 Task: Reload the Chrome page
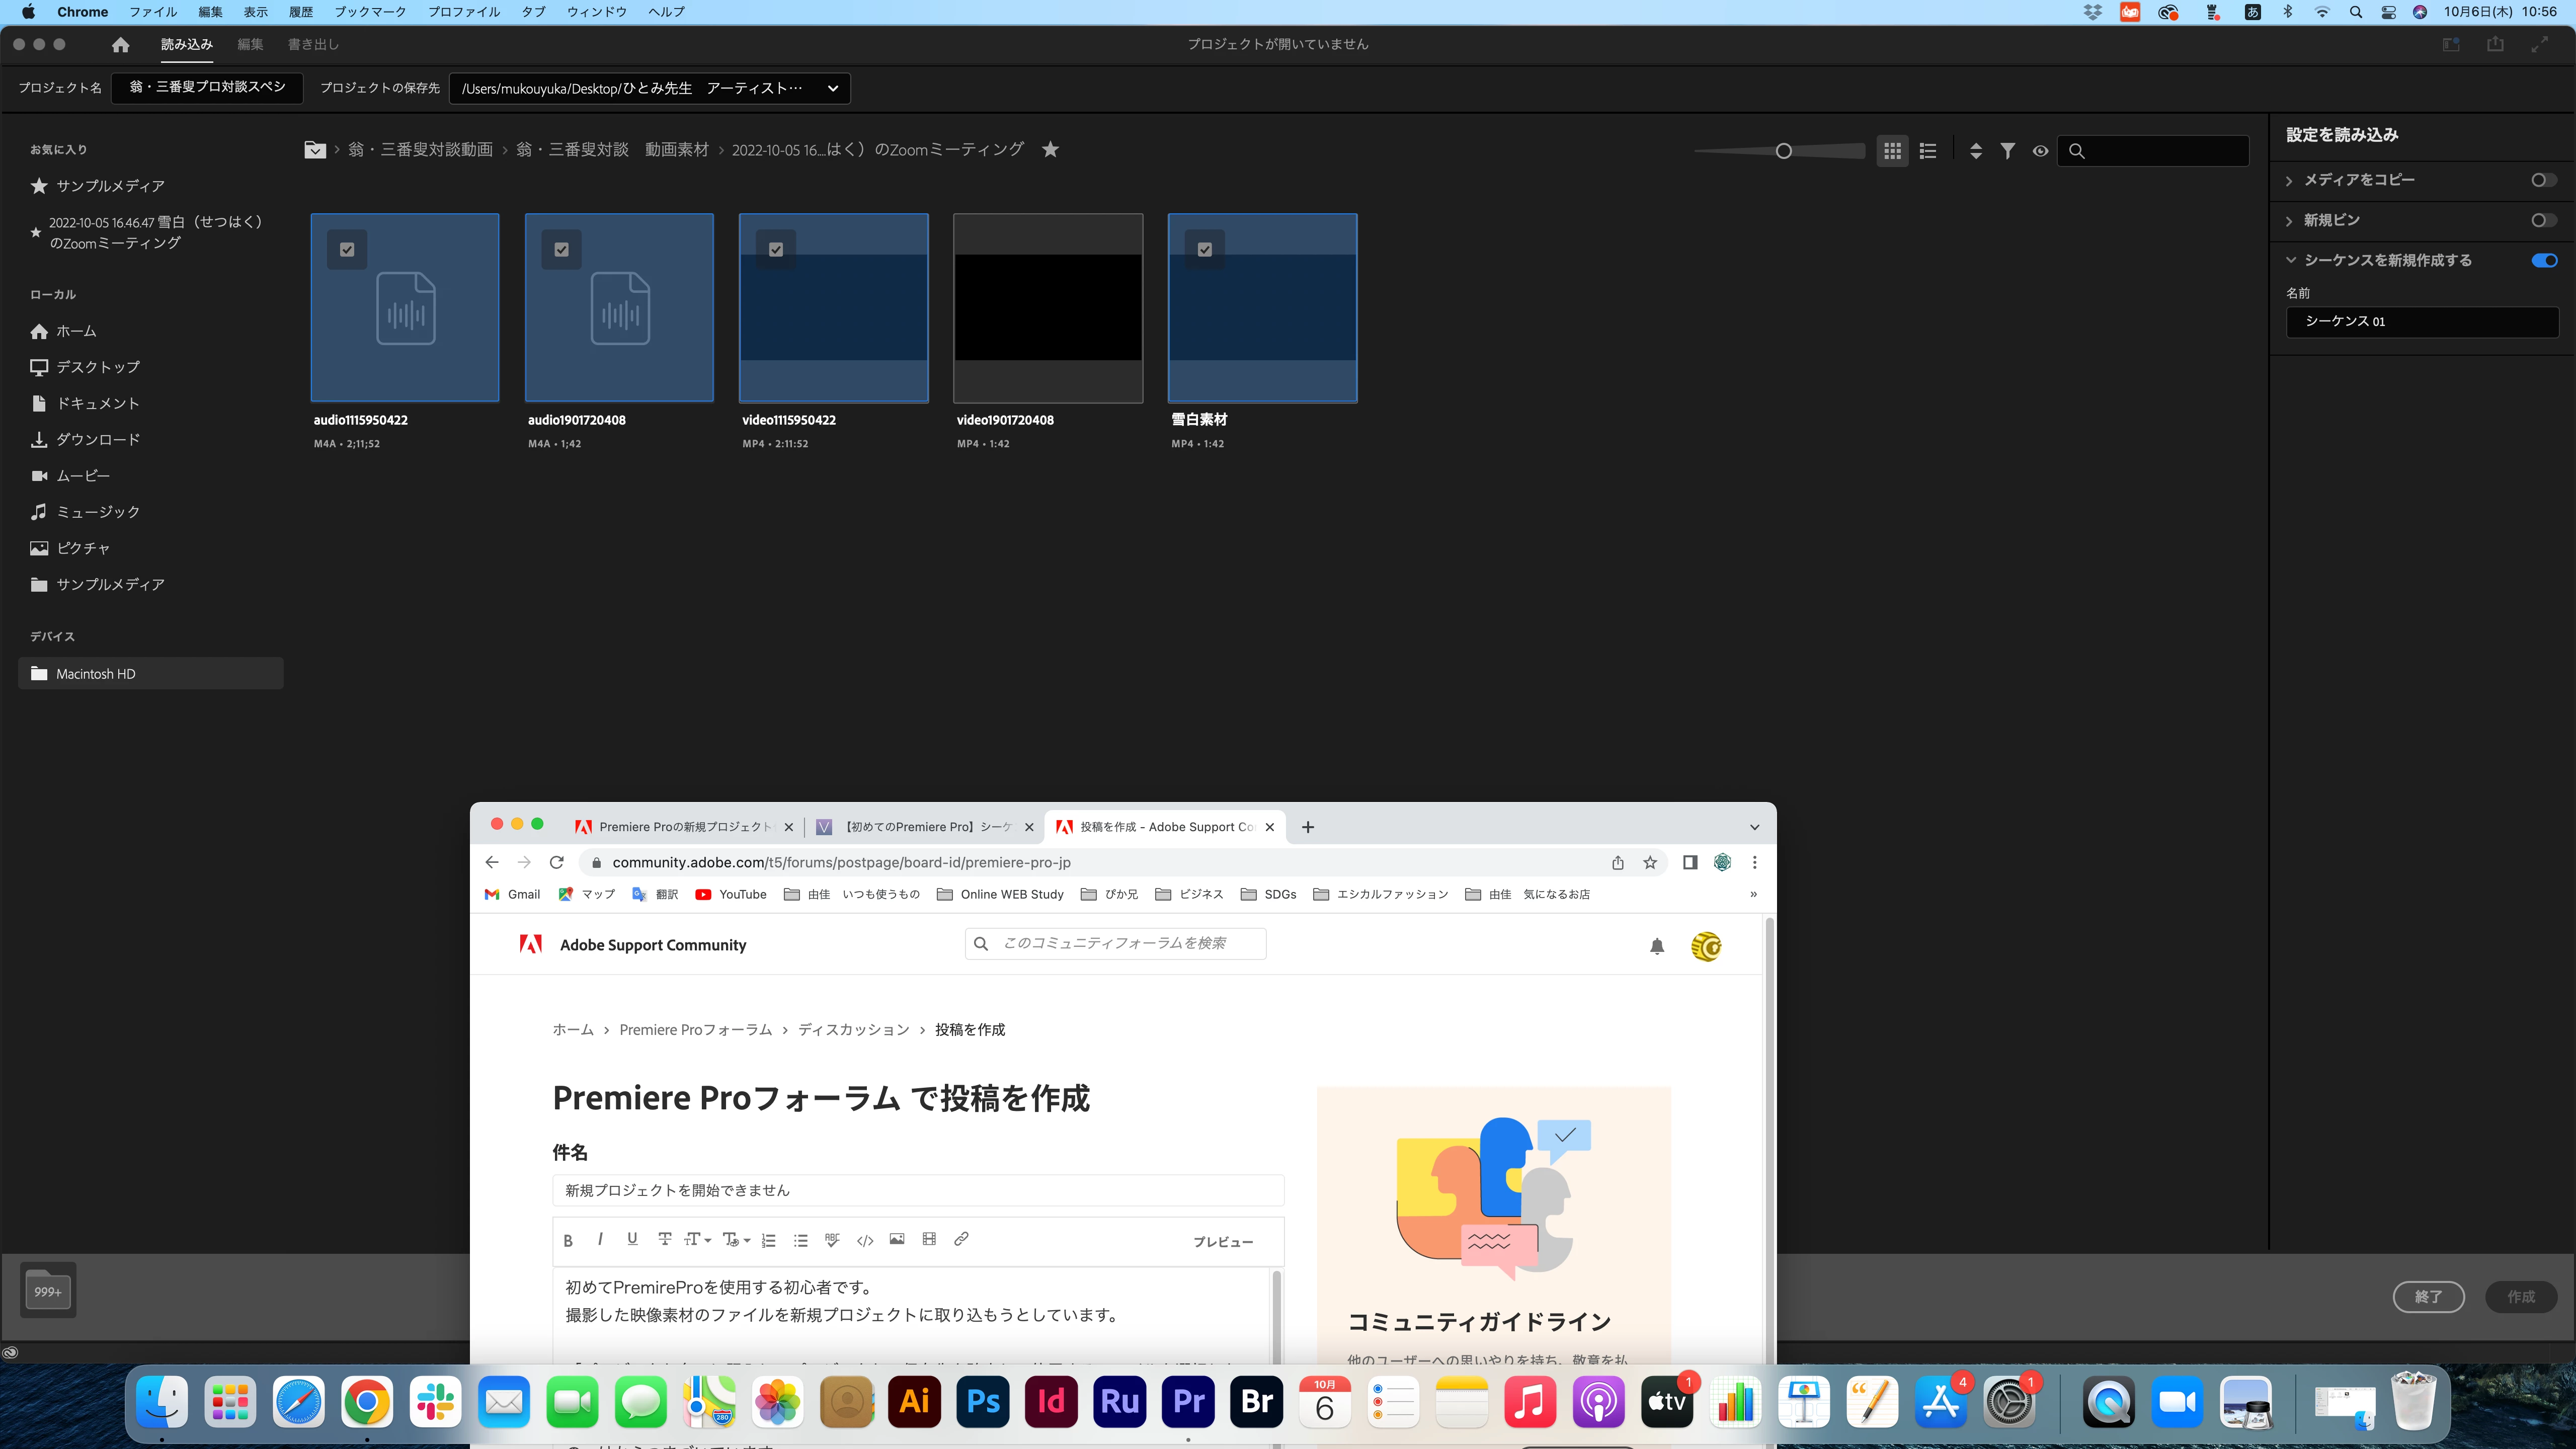click(x=557, y=862)
